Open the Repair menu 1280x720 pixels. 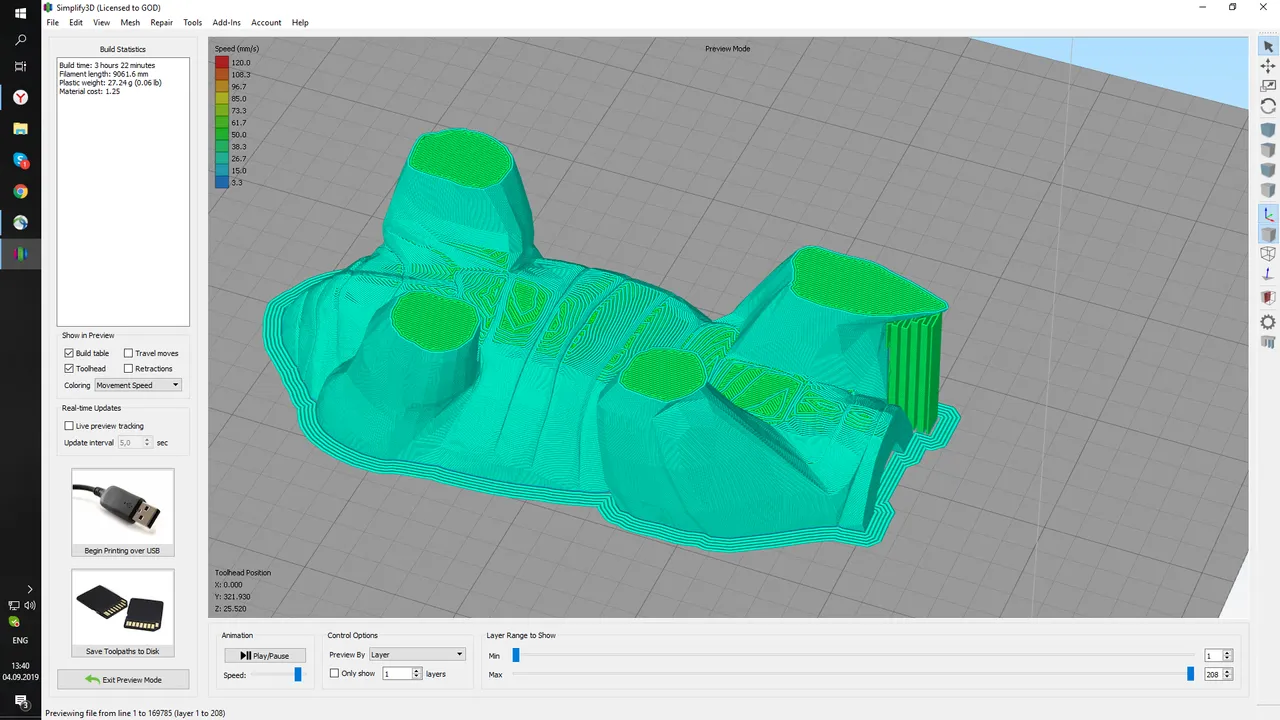161,22
